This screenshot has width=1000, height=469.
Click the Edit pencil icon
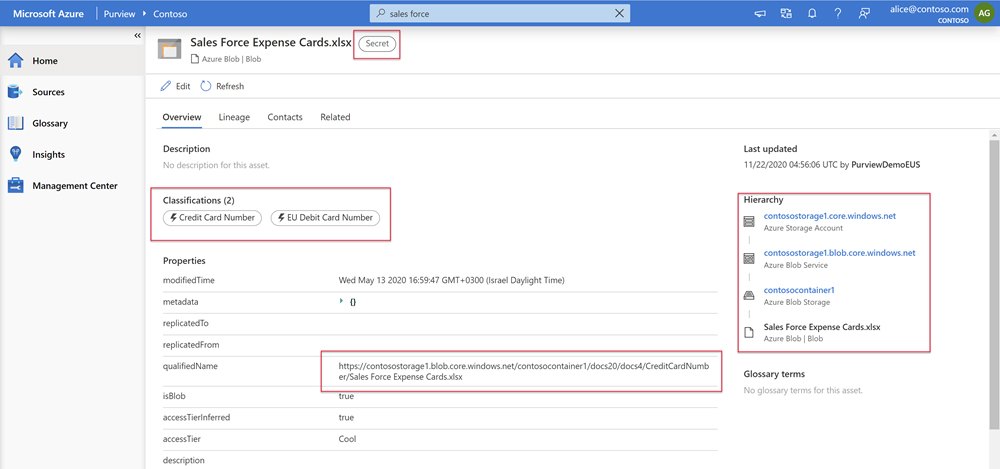(x=166, y=86)
